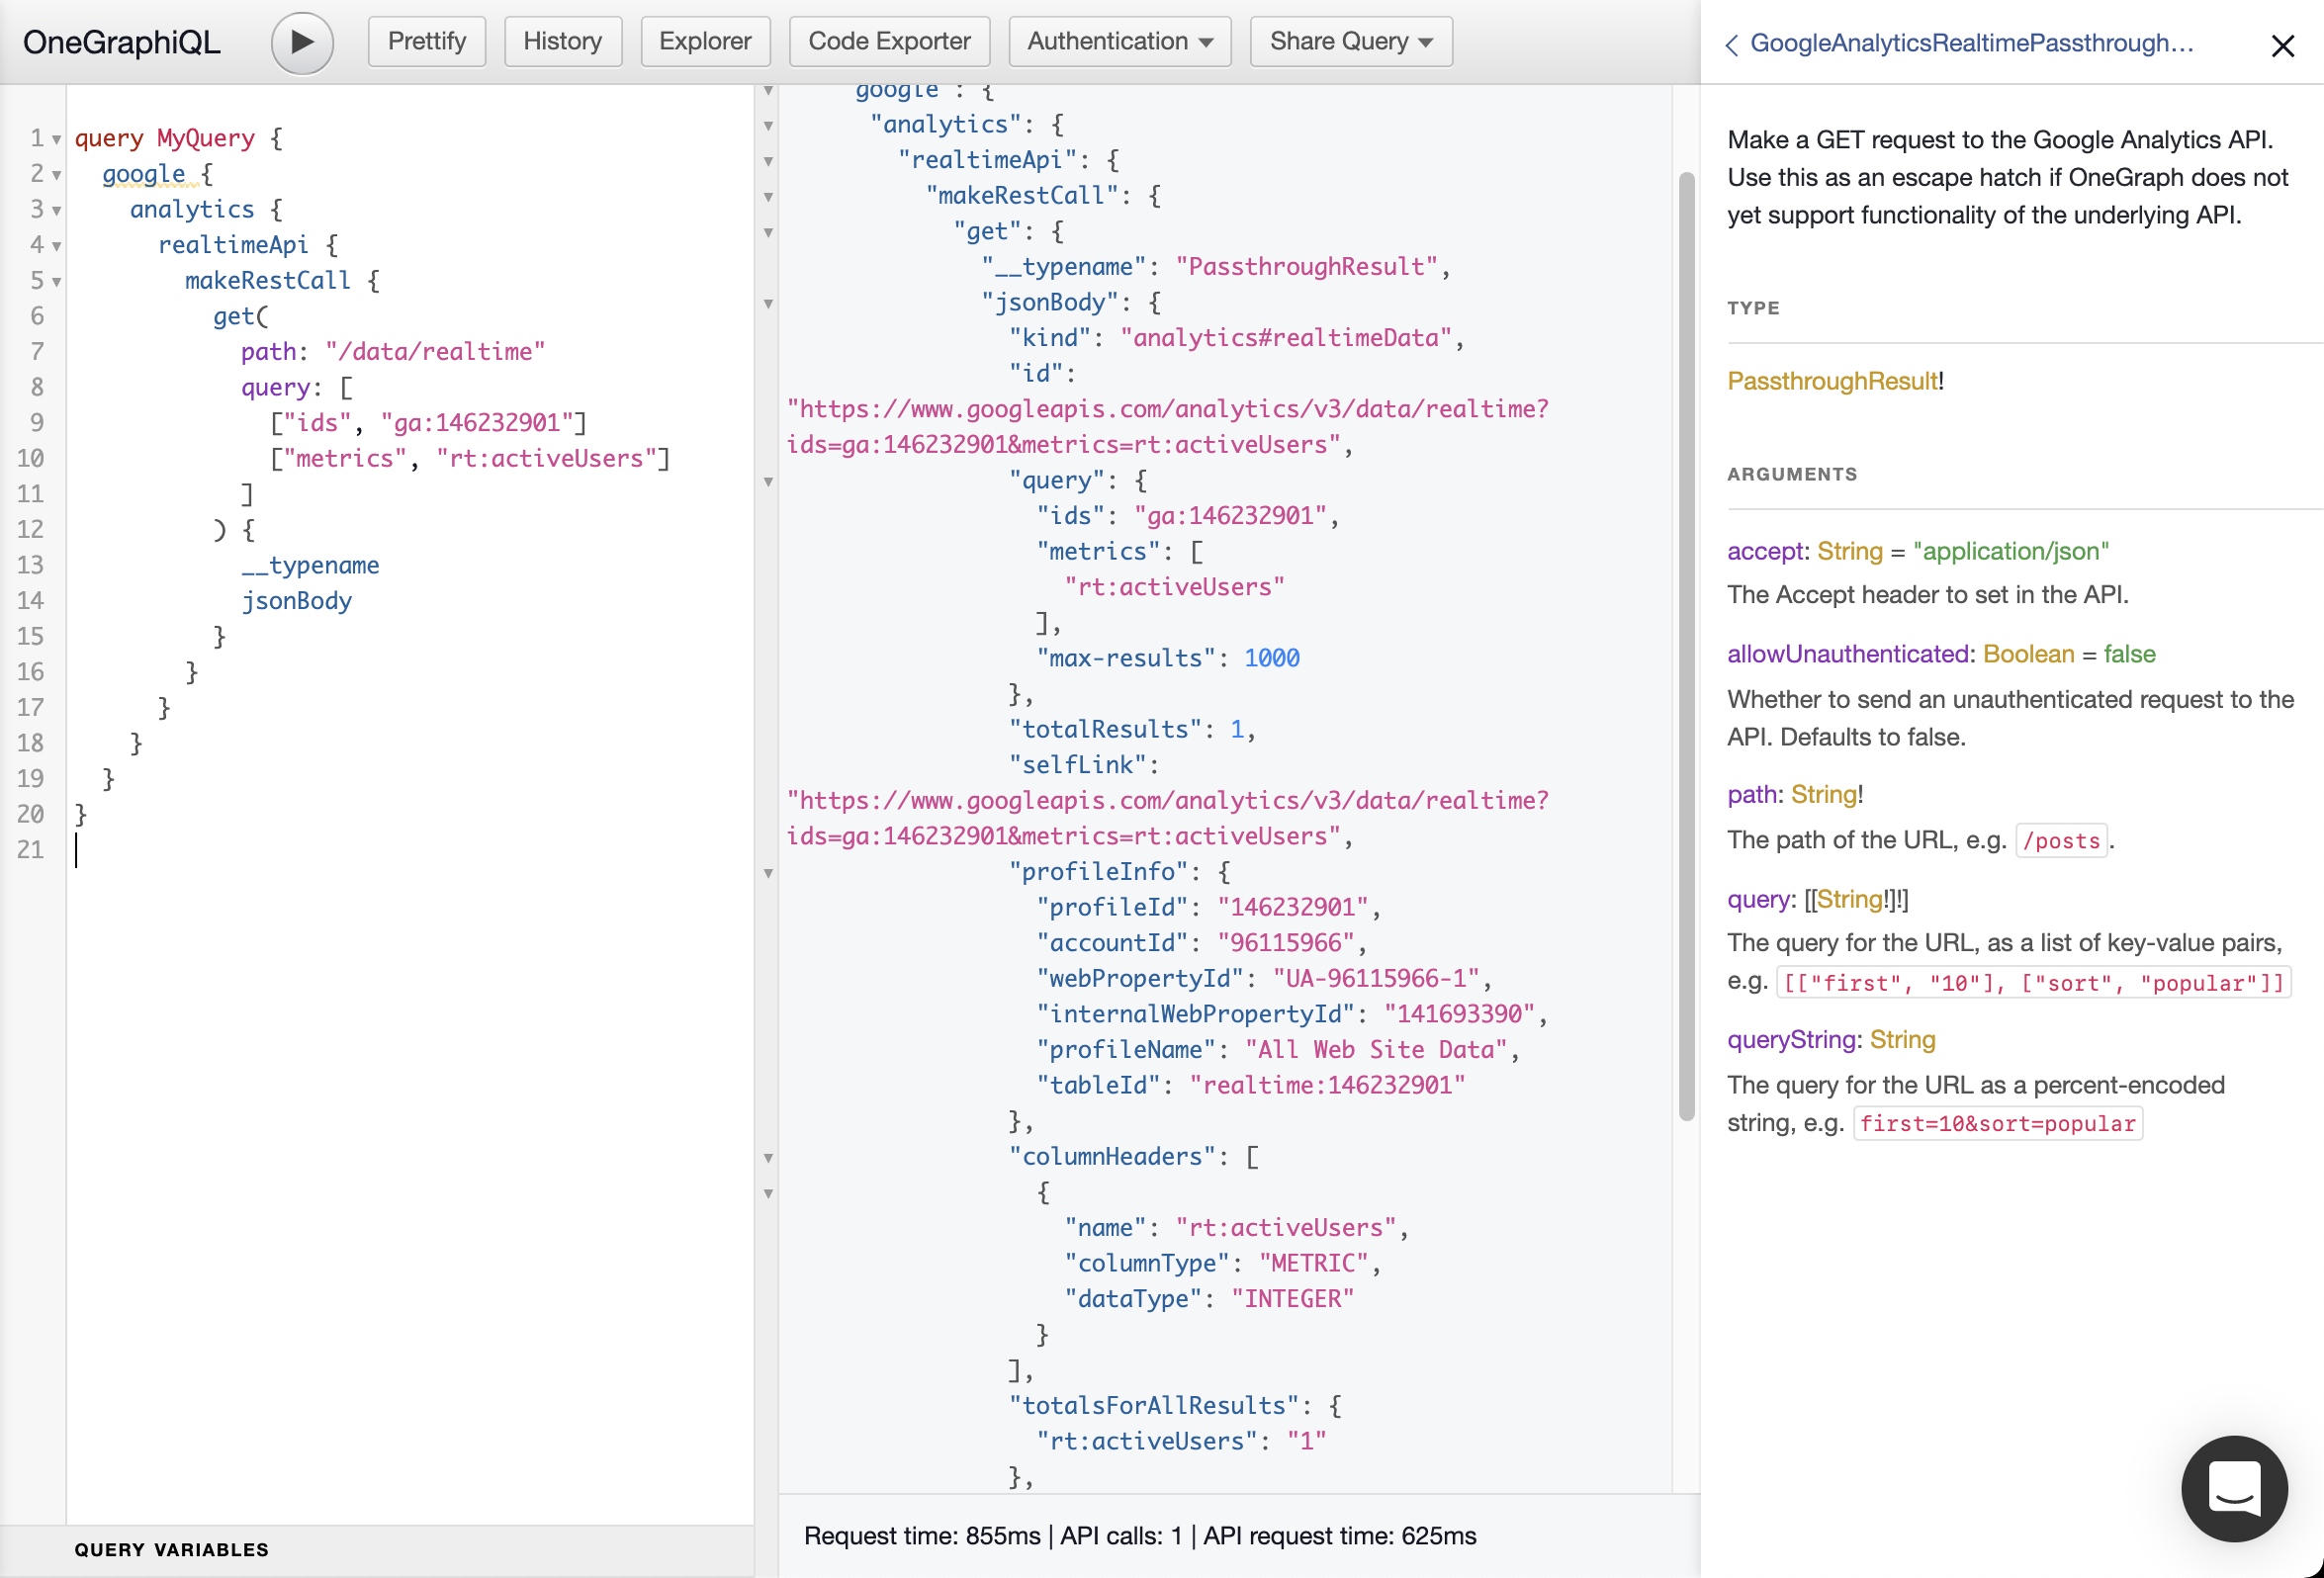
Task: Collapse the analytics block fold arrow at line 3
Action: (57, 211)
